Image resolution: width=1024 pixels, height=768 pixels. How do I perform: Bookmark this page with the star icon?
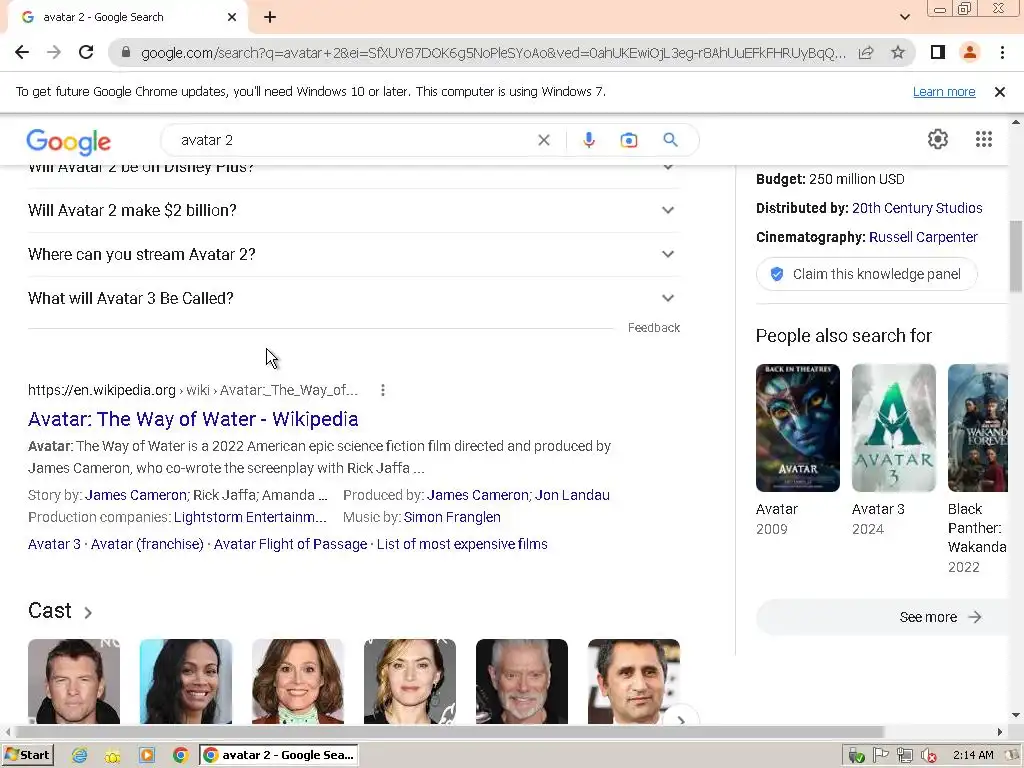pos(898,52)
